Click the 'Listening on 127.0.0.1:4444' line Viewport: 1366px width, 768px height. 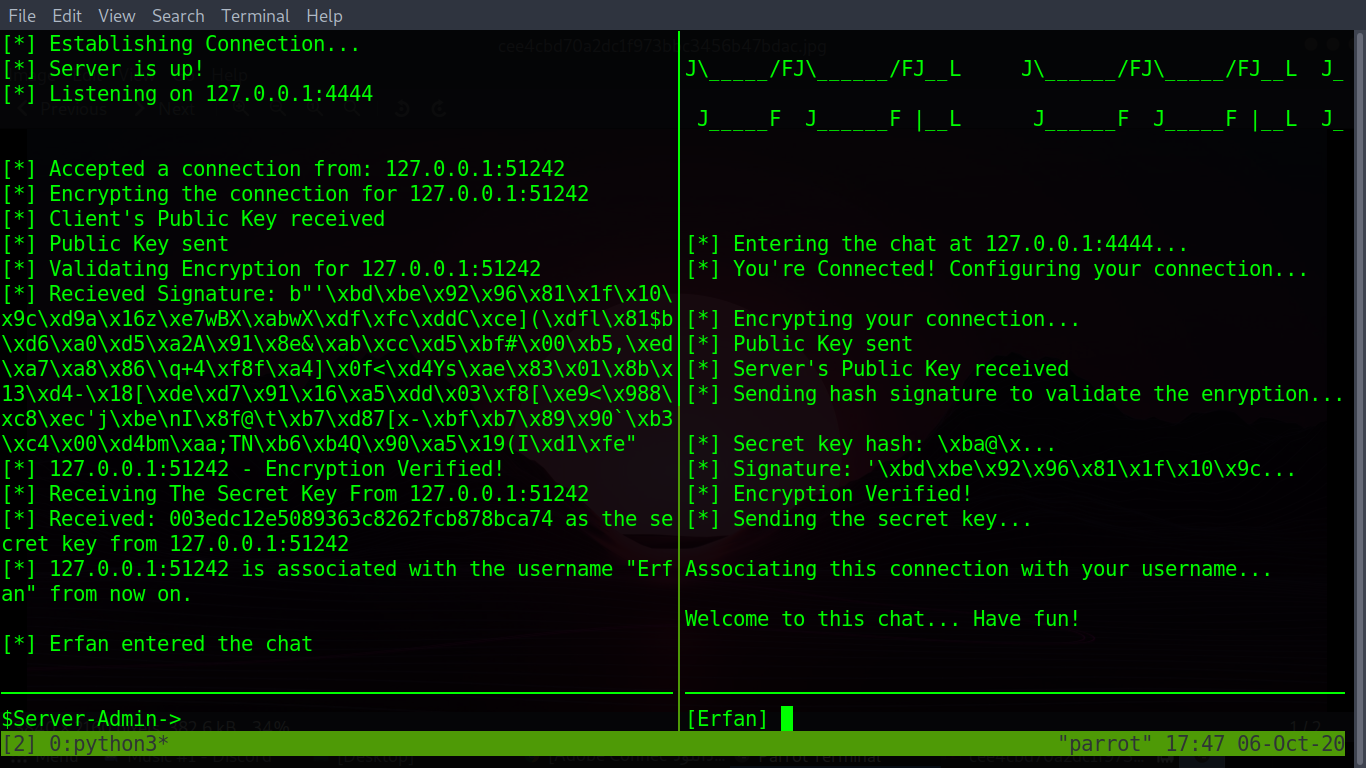[187, 94]
